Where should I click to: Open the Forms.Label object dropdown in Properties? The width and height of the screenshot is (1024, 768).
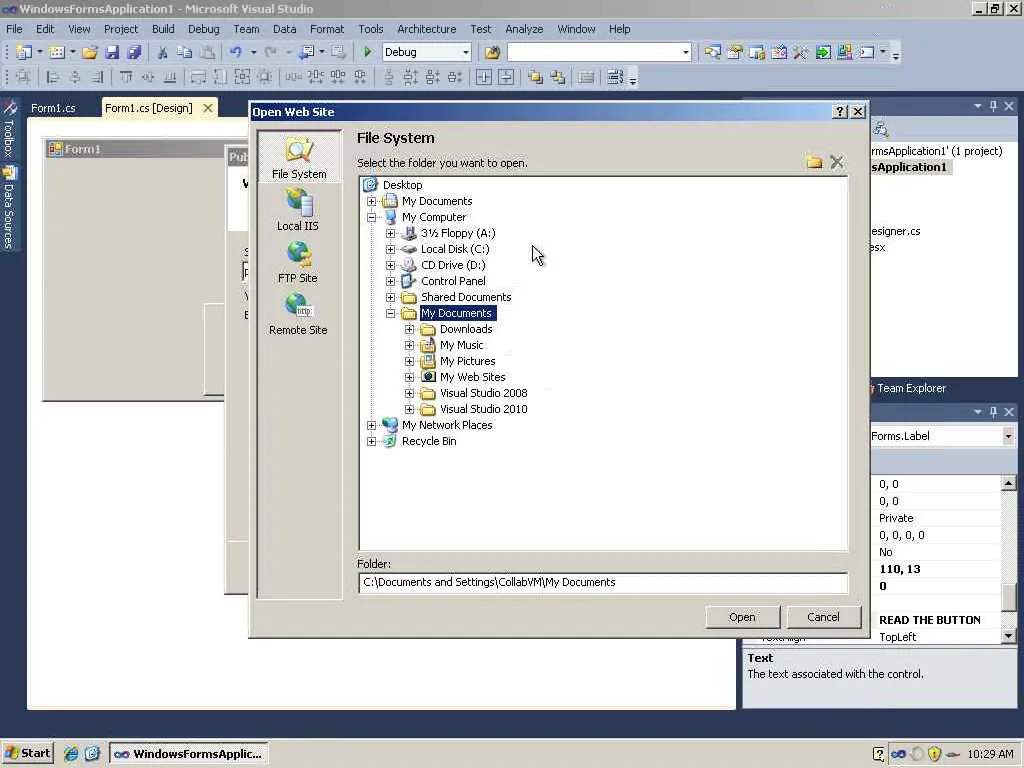pos(1008,436)
